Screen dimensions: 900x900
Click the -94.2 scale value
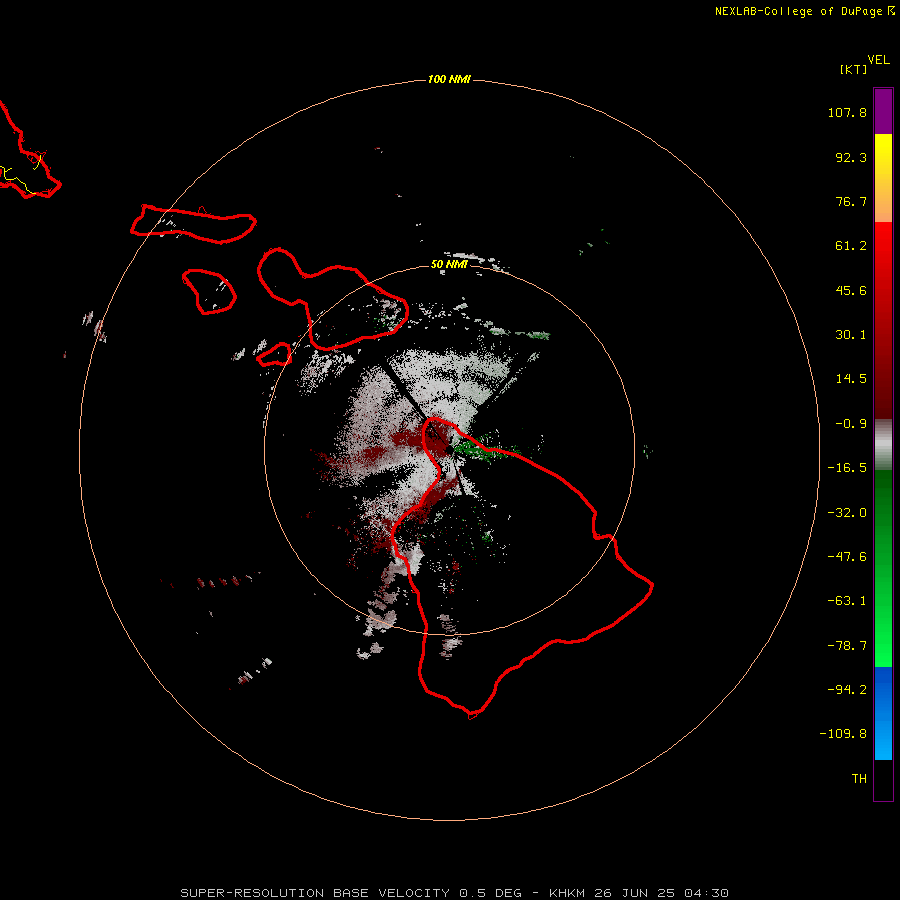coord(847,689)
